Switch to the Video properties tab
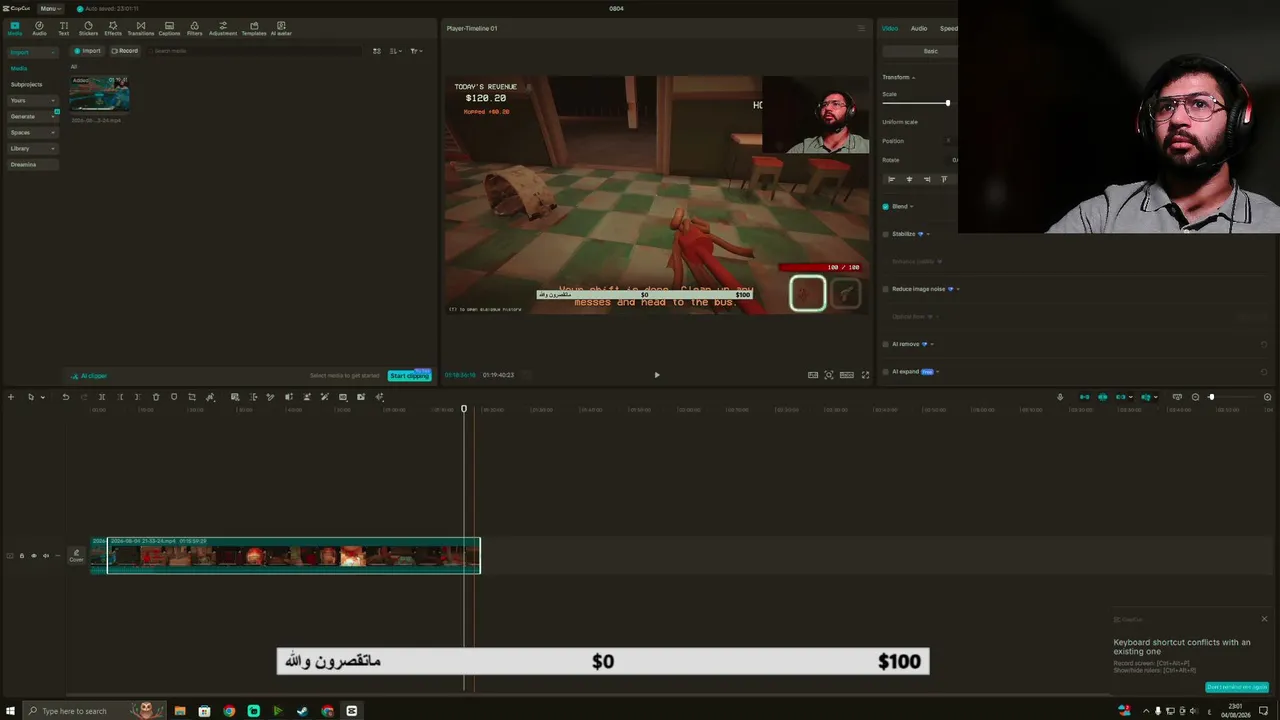The height and width of the screenshot is (720, 1280). [890, 28]
